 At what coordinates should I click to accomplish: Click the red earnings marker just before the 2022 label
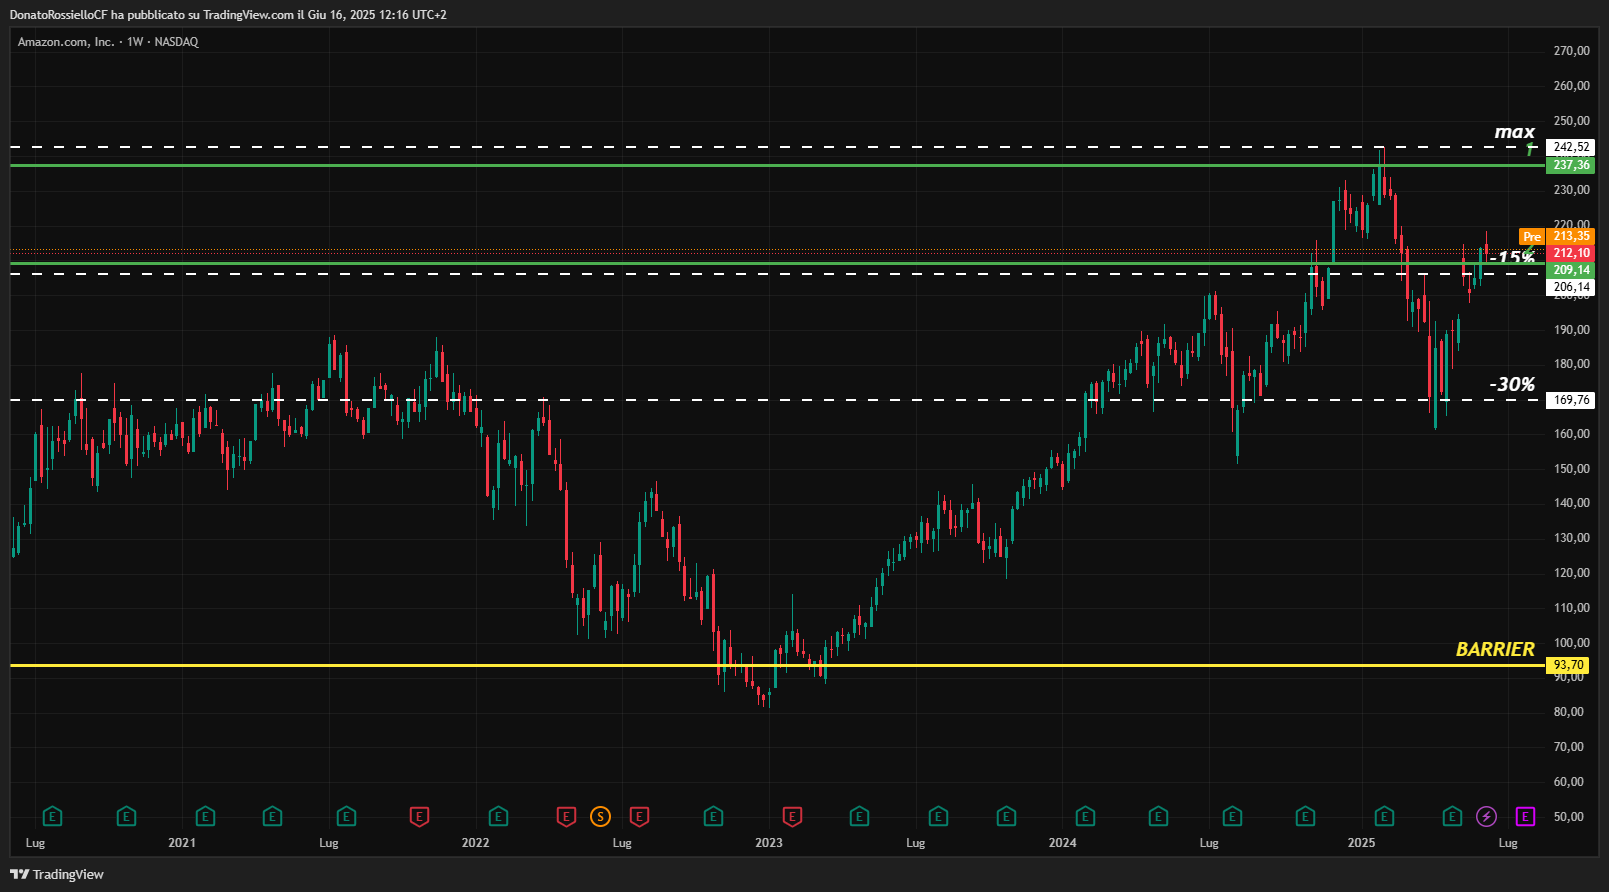[x=420, y=817]
